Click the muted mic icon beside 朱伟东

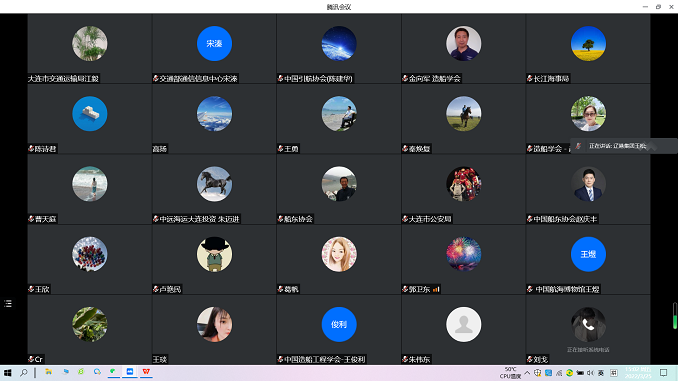point(405,359)
